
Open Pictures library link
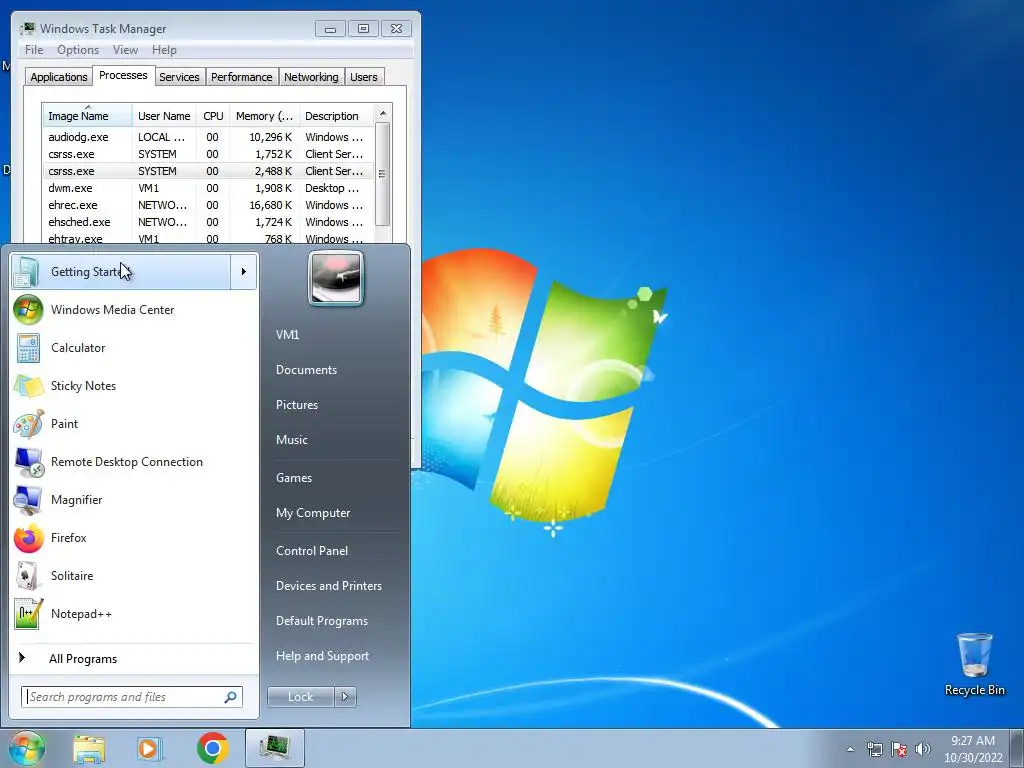click(296, 405)
